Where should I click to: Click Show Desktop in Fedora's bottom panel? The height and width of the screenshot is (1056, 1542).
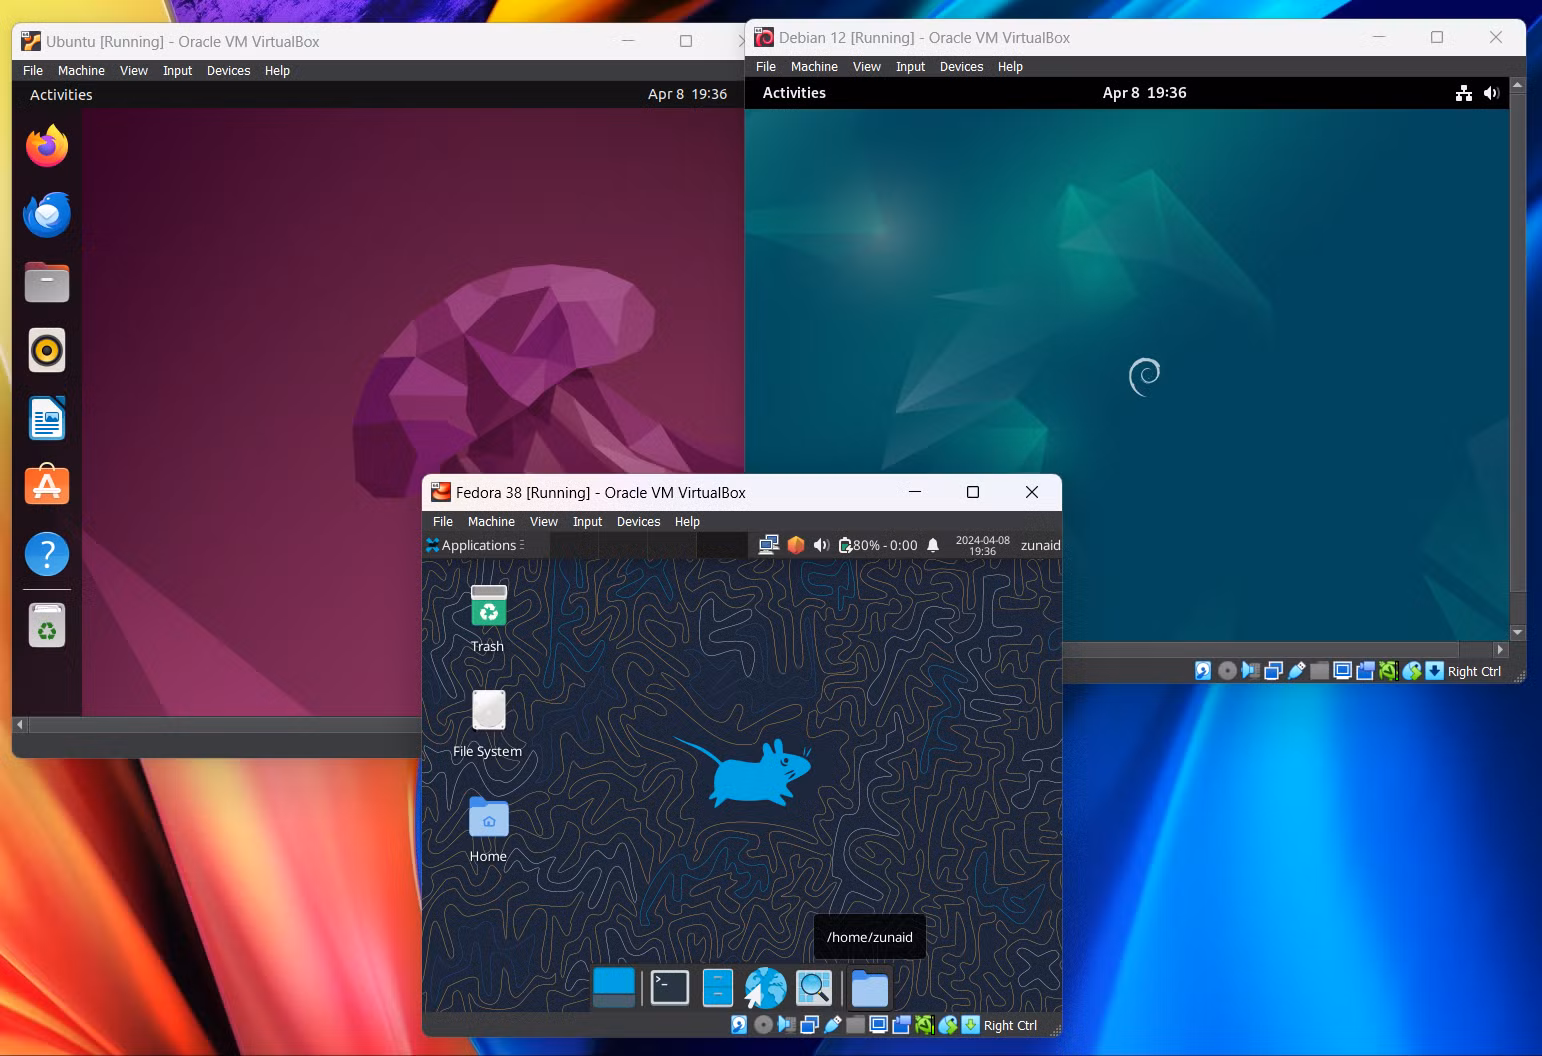613,987
